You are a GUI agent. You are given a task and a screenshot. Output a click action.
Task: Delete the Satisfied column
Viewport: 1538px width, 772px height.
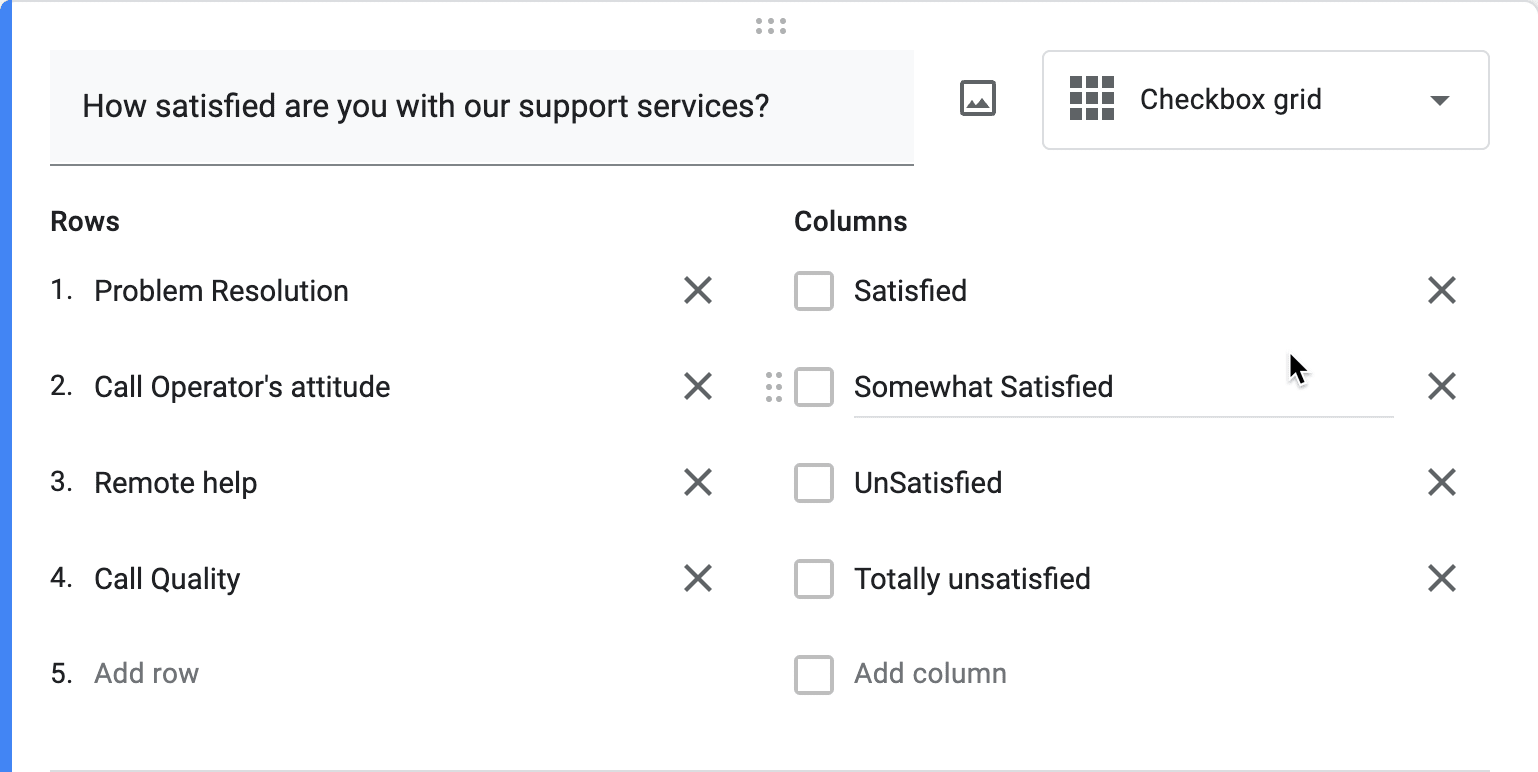[1441, 290]
